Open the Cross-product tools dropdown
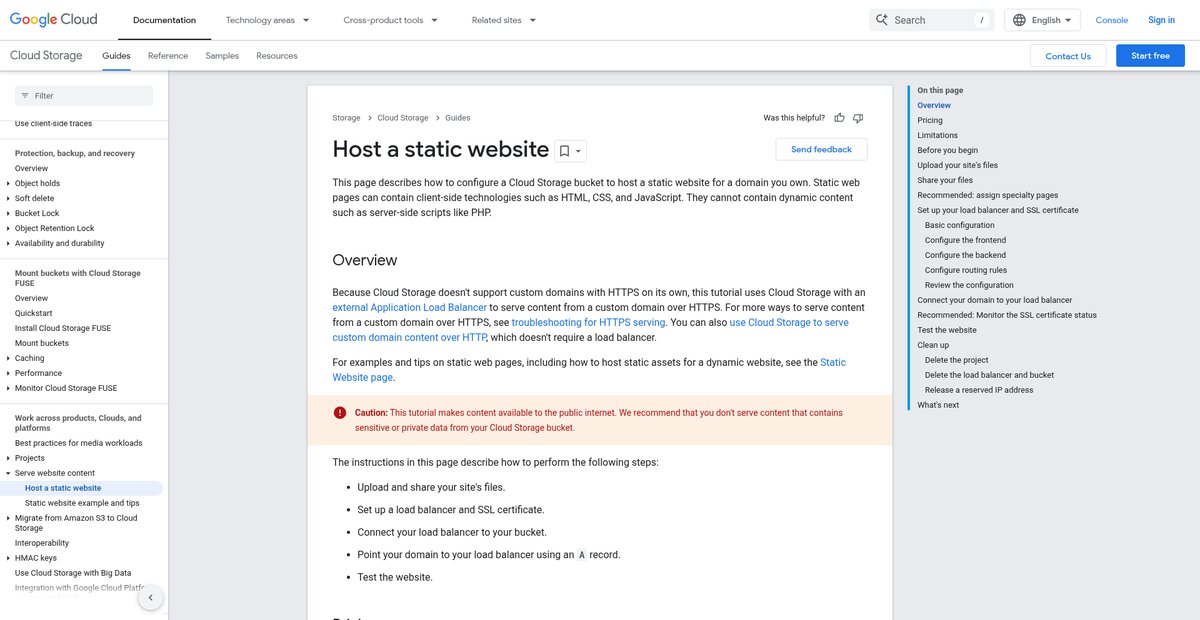 pos(390,20)
